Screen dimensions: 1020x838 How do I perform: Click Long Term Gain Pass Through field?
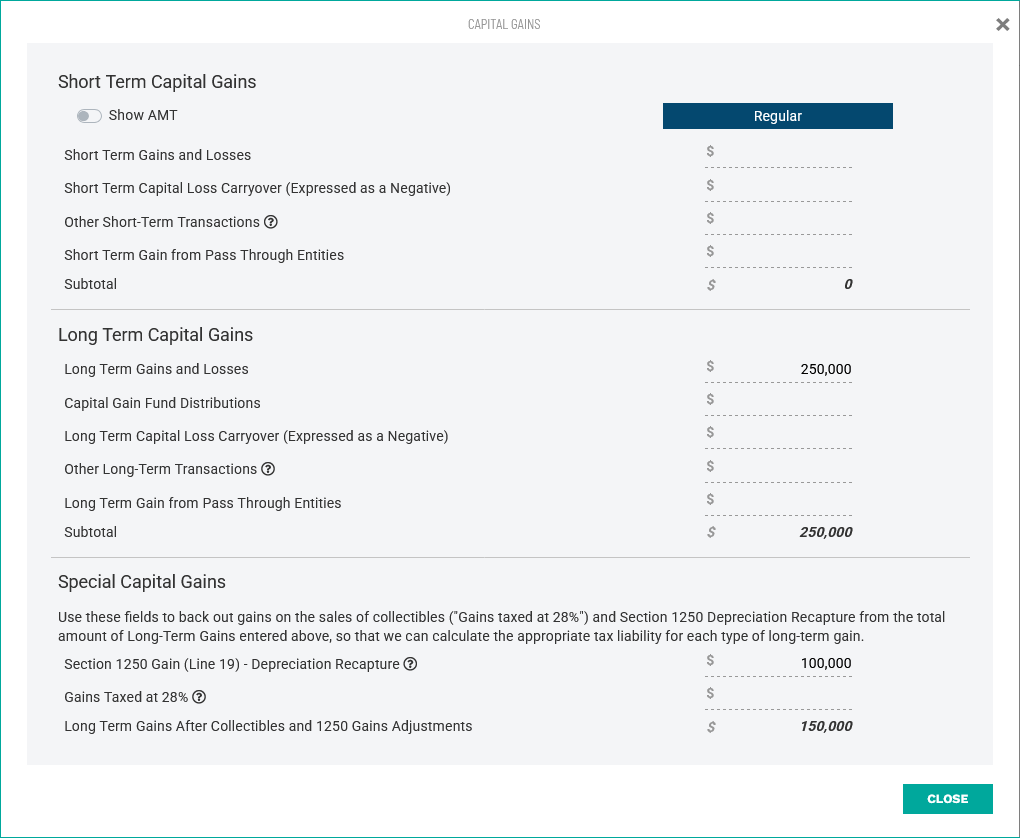pyautogui.click(x=784, y=501)
